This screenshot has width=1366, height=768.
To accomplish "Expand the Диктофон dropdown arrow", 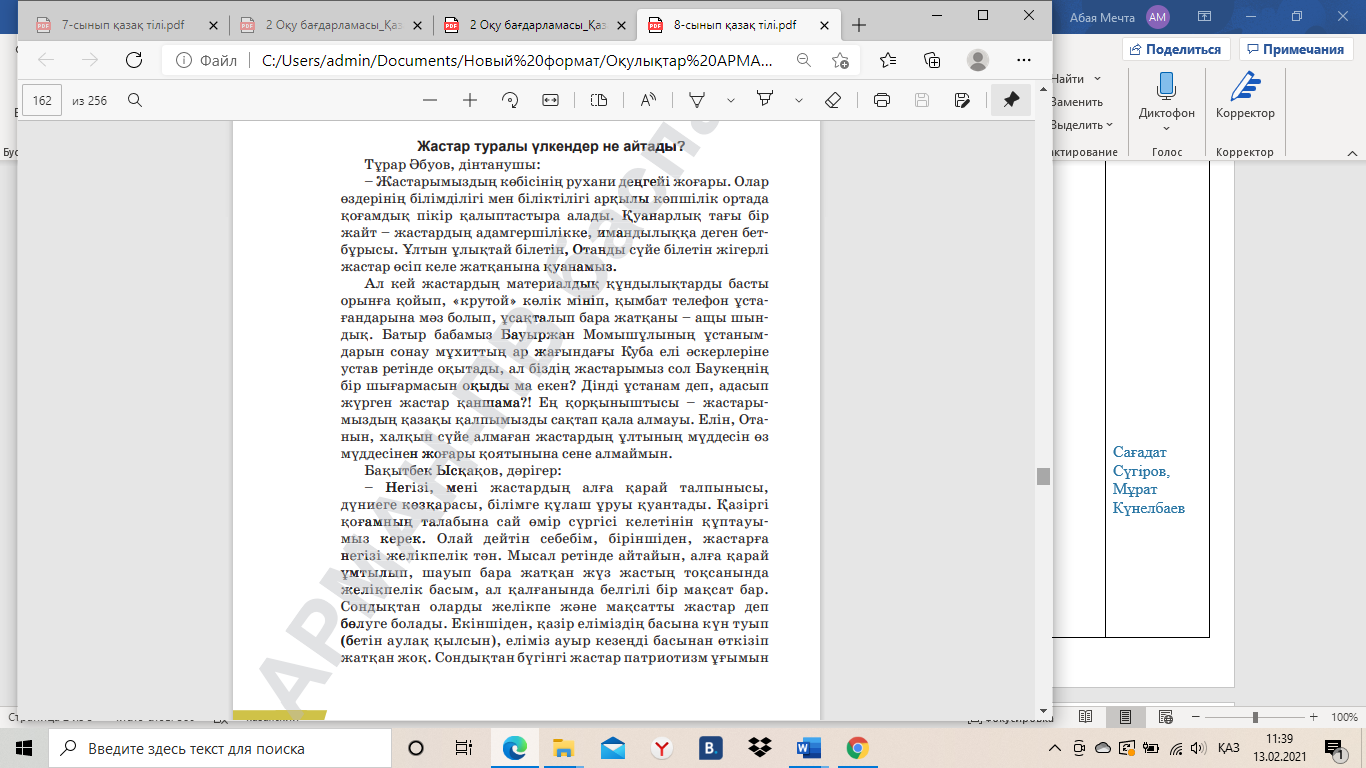I will click(1166, 127).
